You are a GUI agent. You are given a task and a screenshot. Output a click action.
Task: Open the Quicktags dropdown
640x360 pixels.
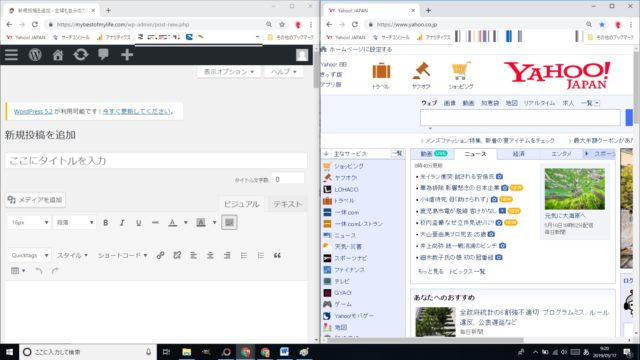click(x=29, y=255)
